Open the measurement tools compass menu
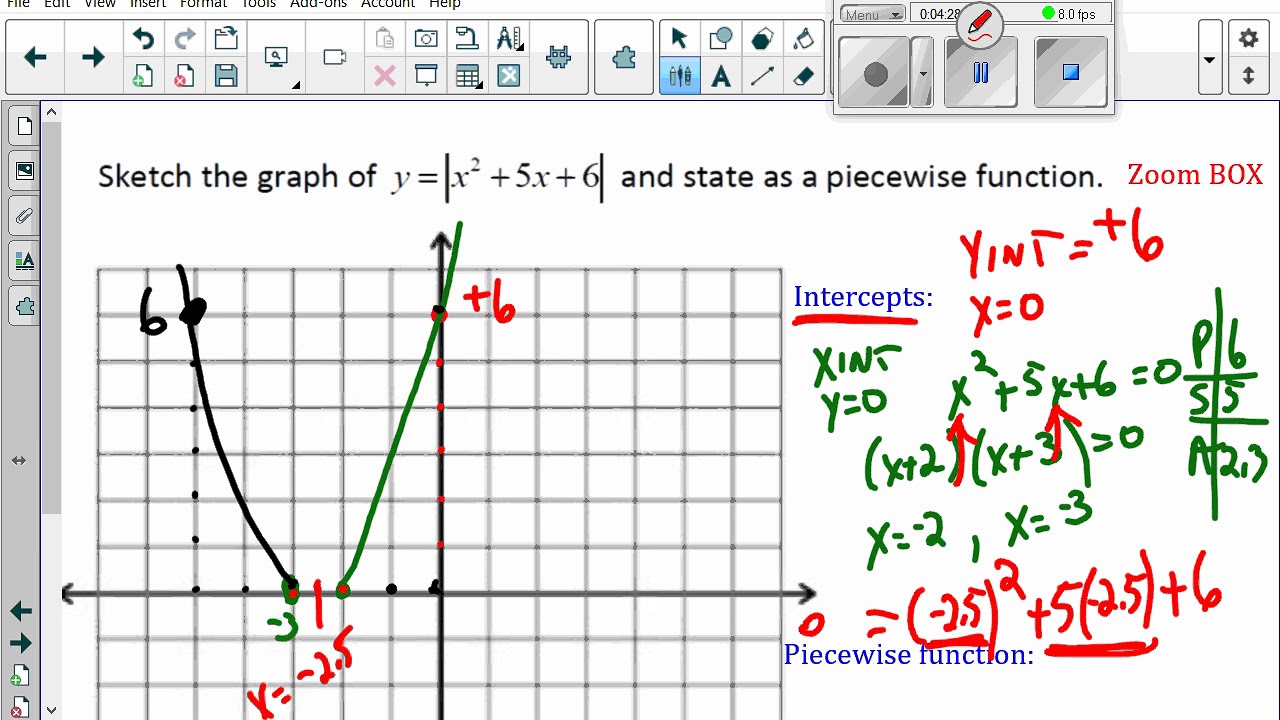 coord(509,39)
